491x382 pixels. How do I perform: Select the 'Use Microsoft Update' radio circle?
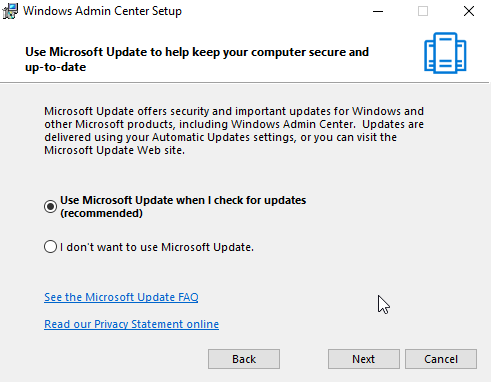click(x=50, y=207)
